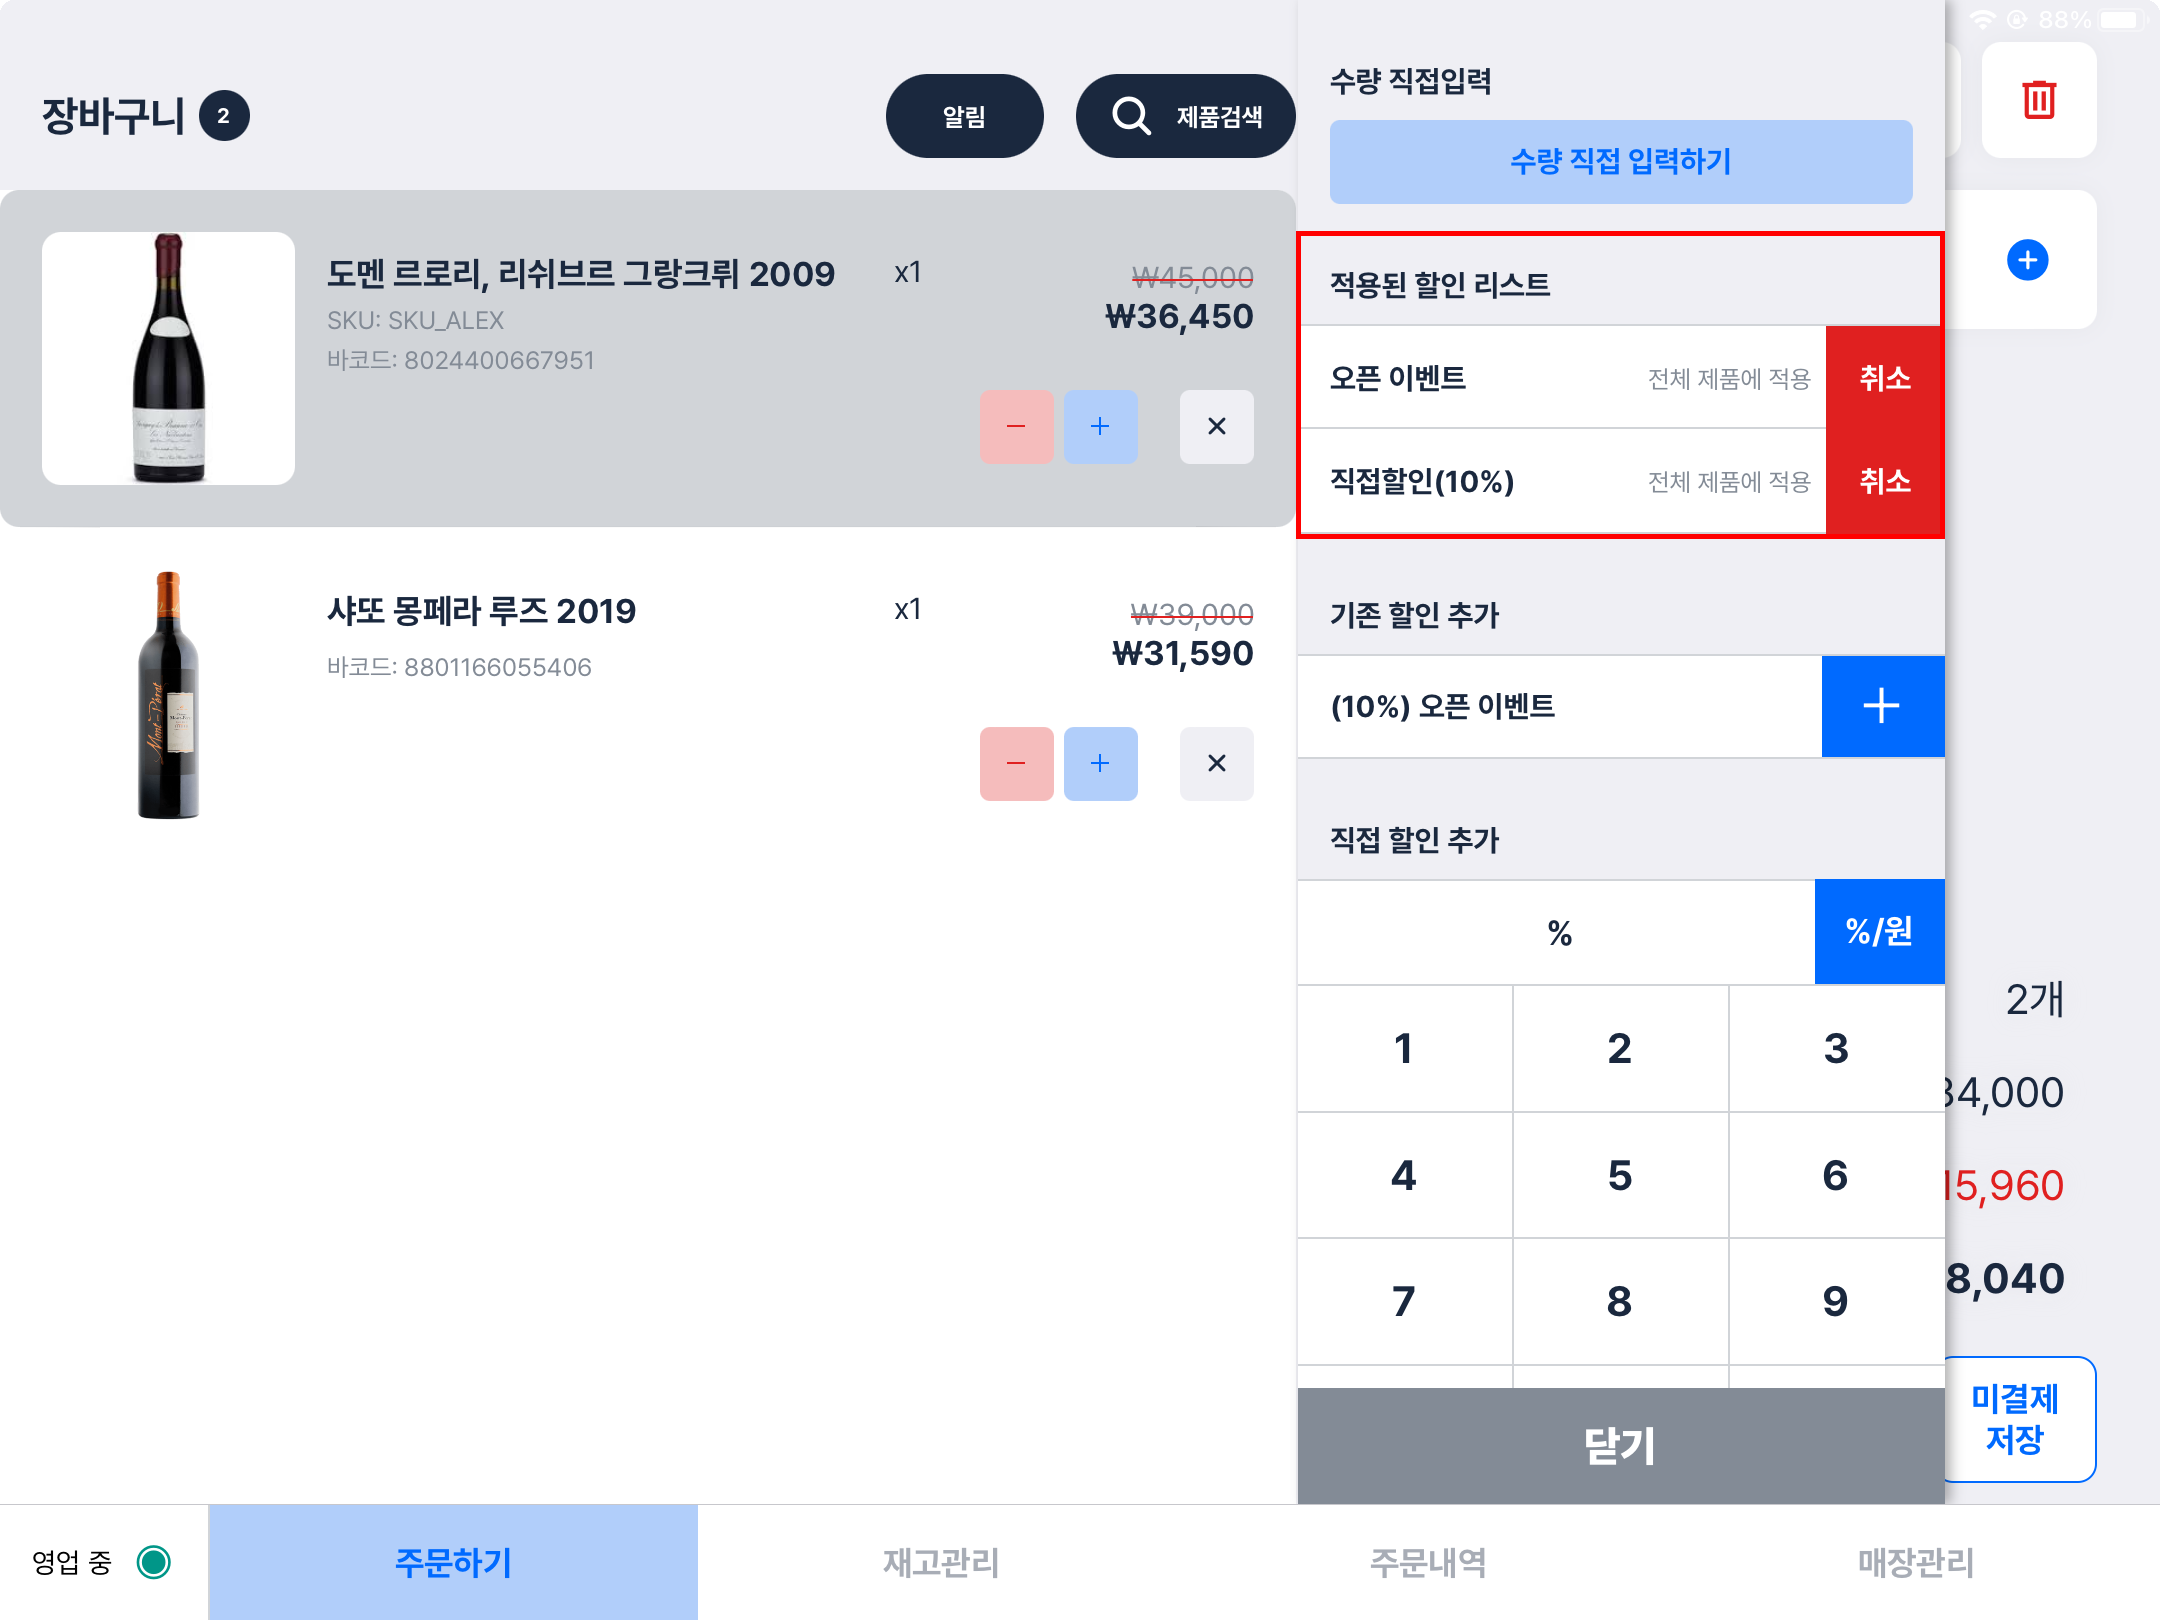Open product search with magnifier button

pyautogui.click(x=1185, y=116)
